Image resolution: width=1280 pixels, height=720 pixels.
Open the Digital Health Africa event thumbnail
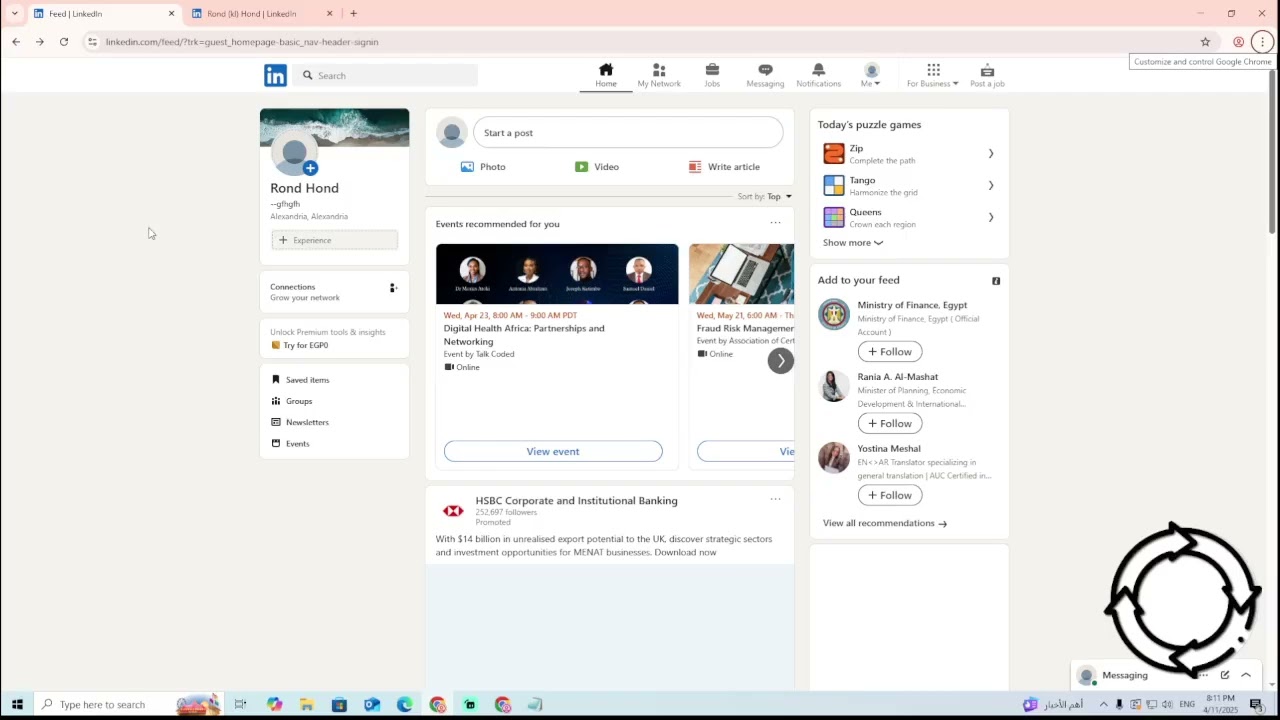(557, 274)
